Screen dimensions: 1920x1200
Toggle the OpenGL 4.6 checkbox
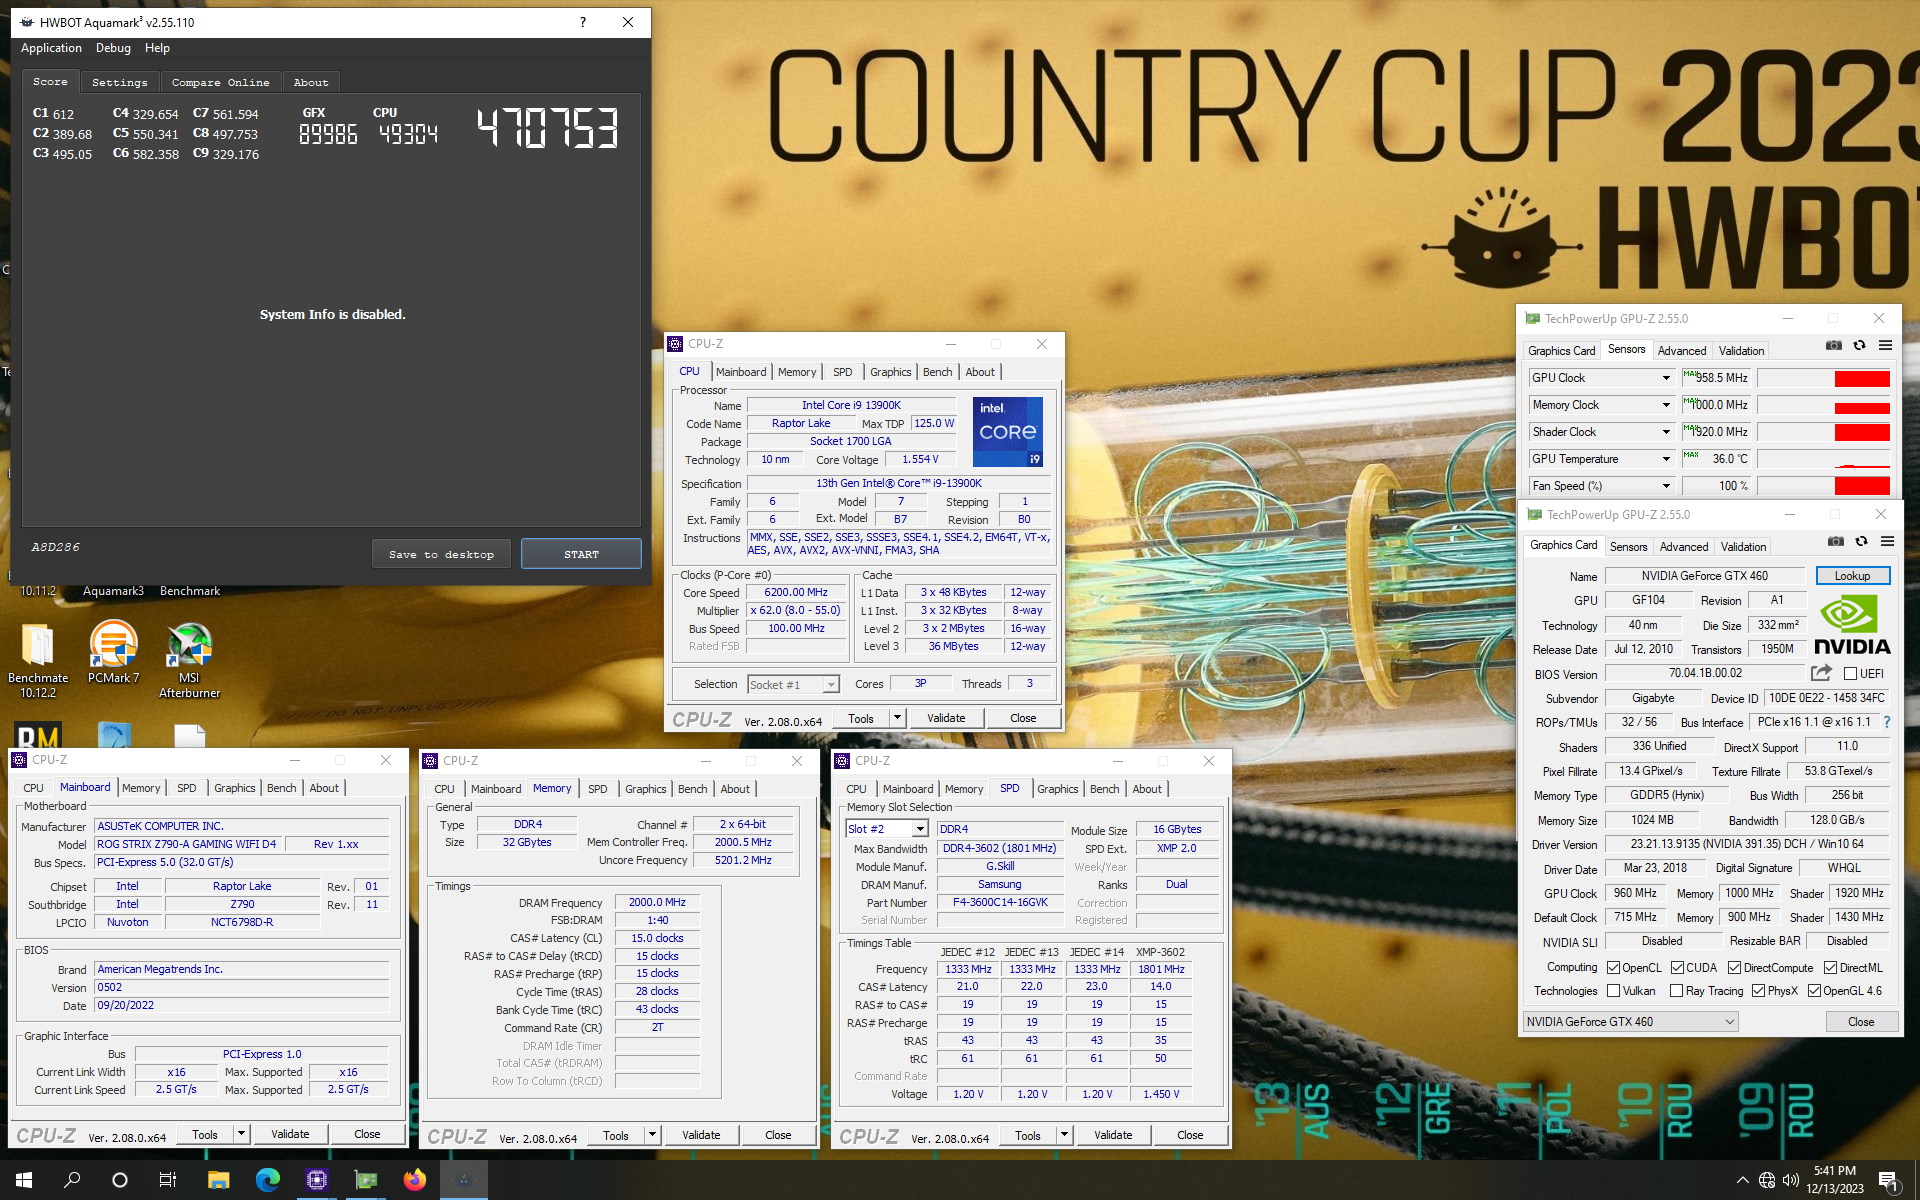click(1814, 991)
